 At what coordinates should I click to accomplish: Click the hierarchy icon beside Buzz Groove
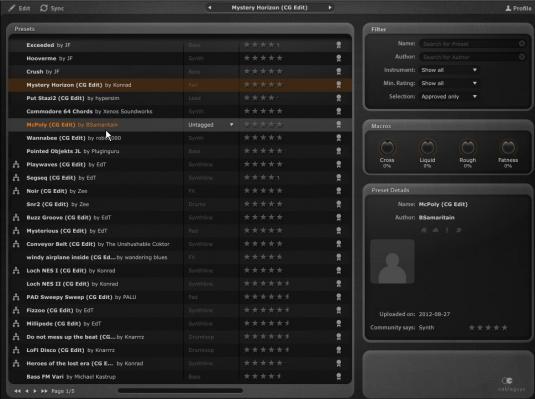point(16,217)
